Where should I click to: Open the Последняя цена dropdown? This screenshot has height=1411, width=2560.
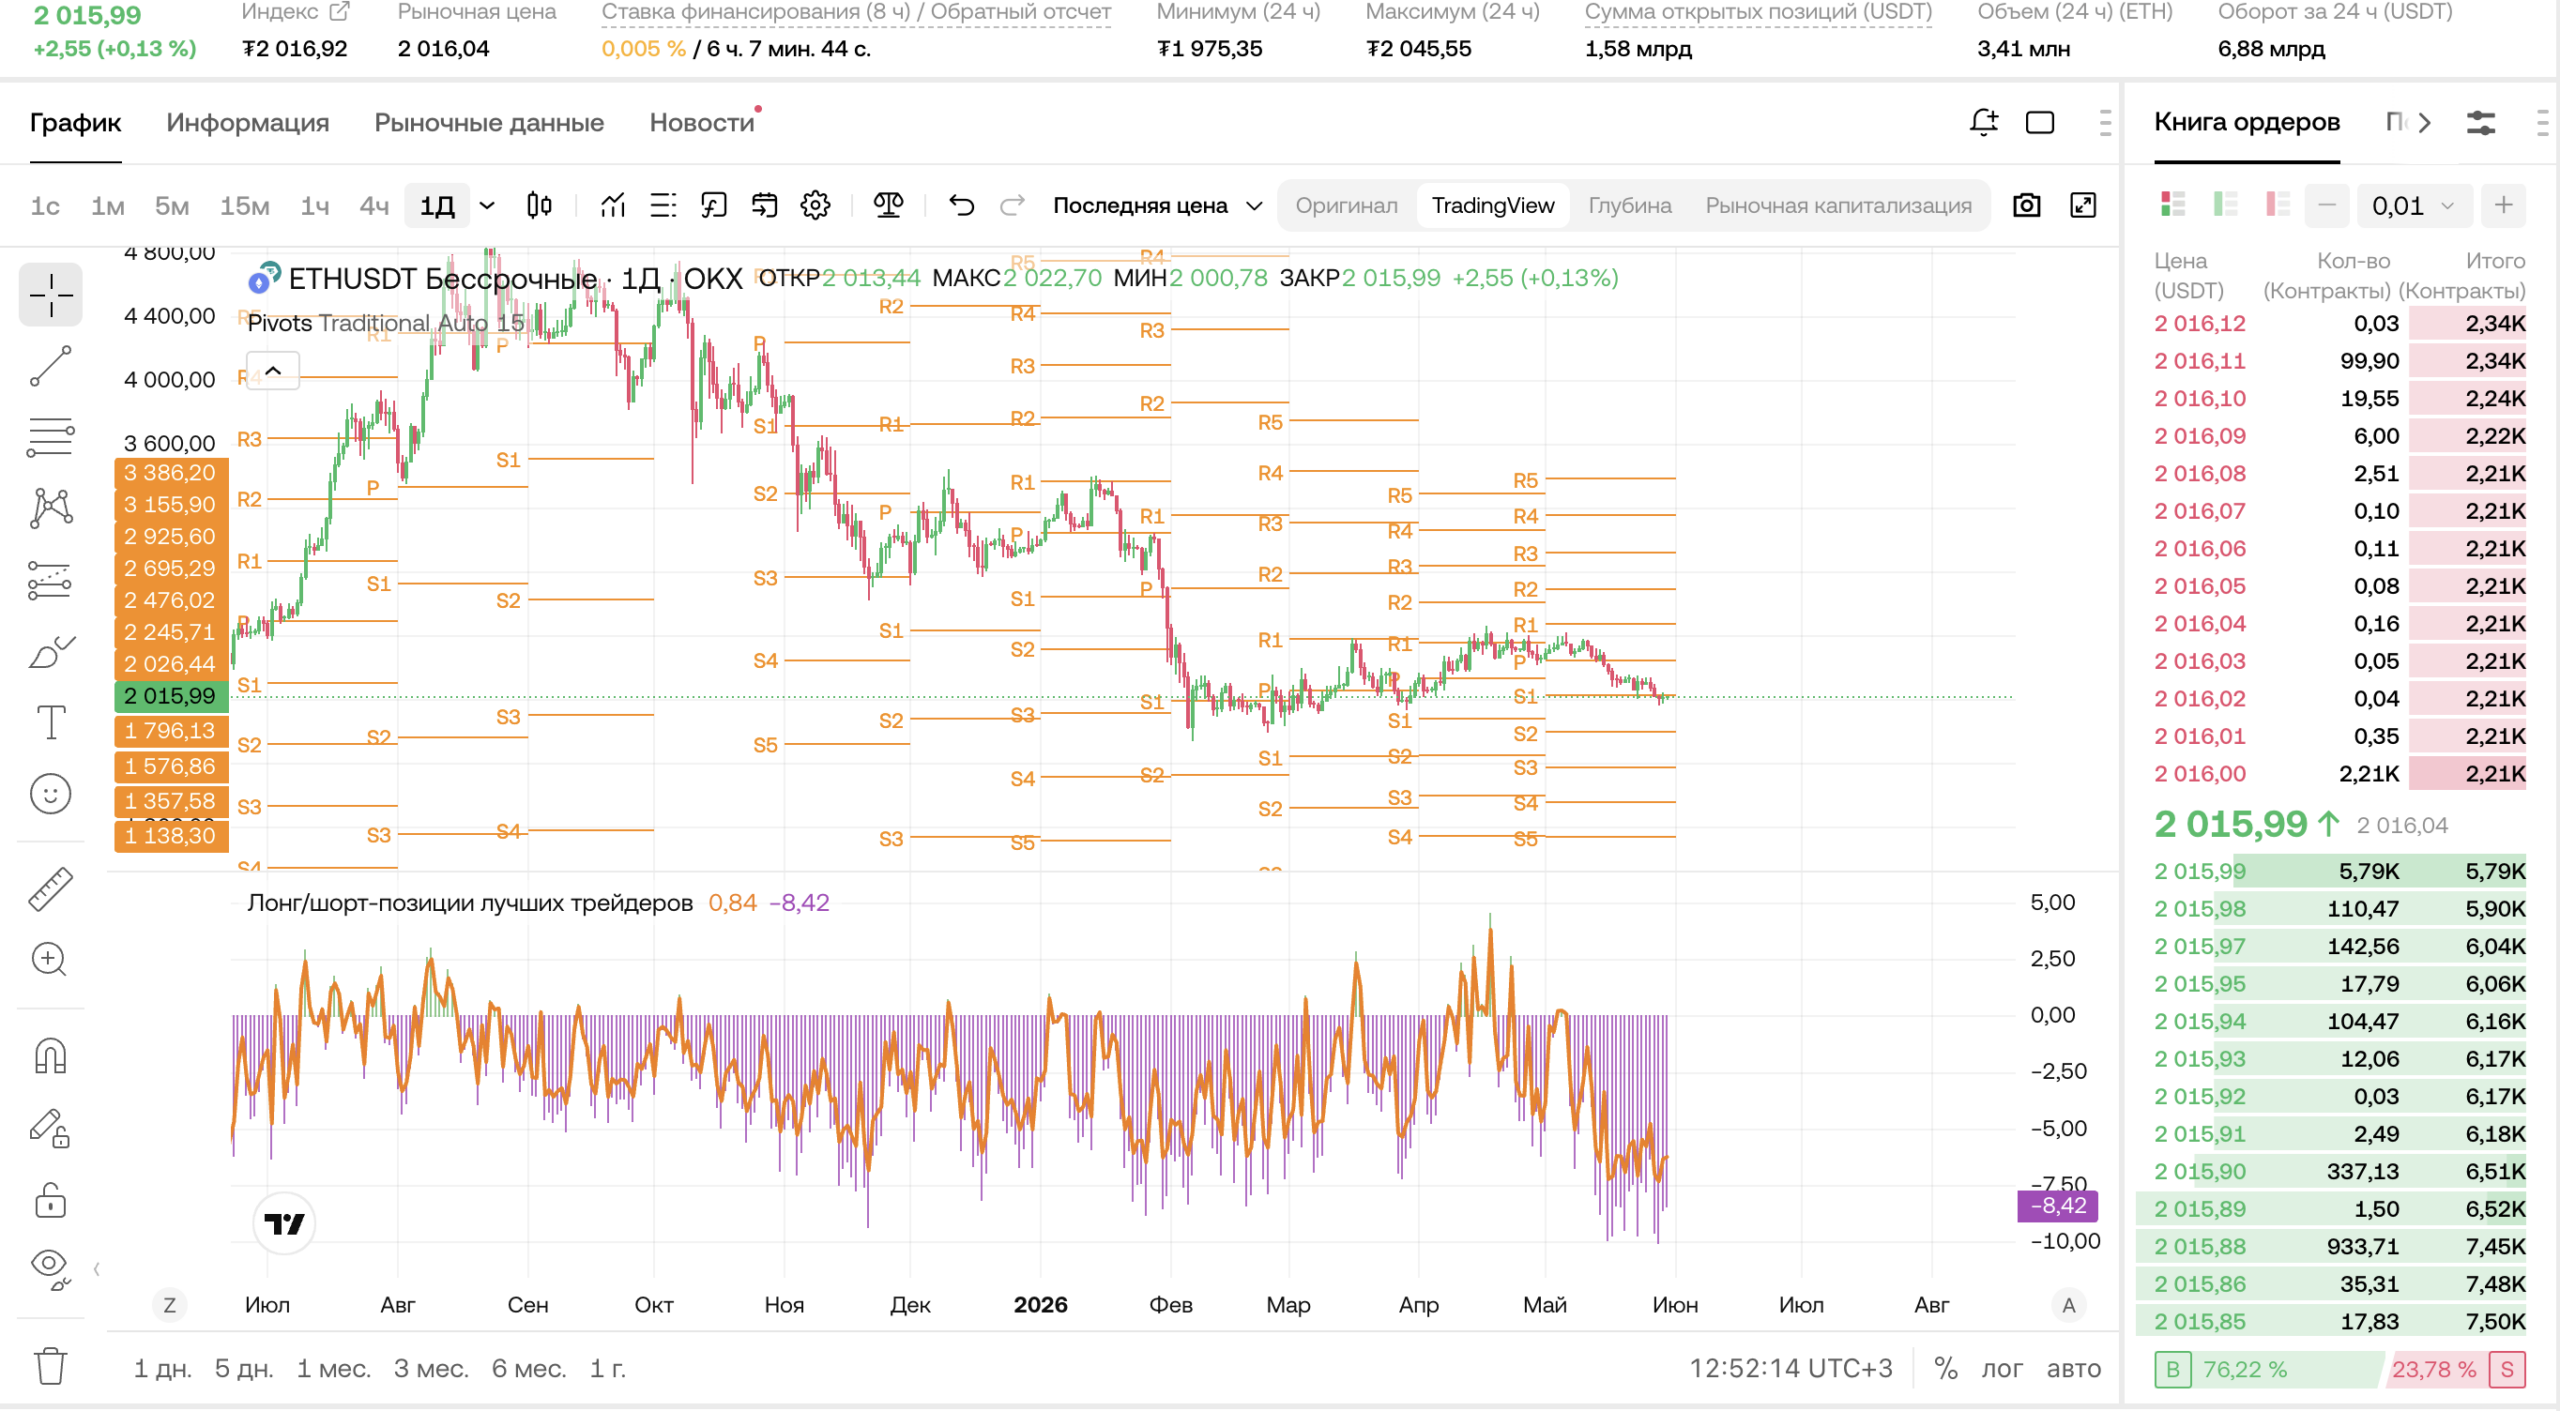[x=1157, y=205]
